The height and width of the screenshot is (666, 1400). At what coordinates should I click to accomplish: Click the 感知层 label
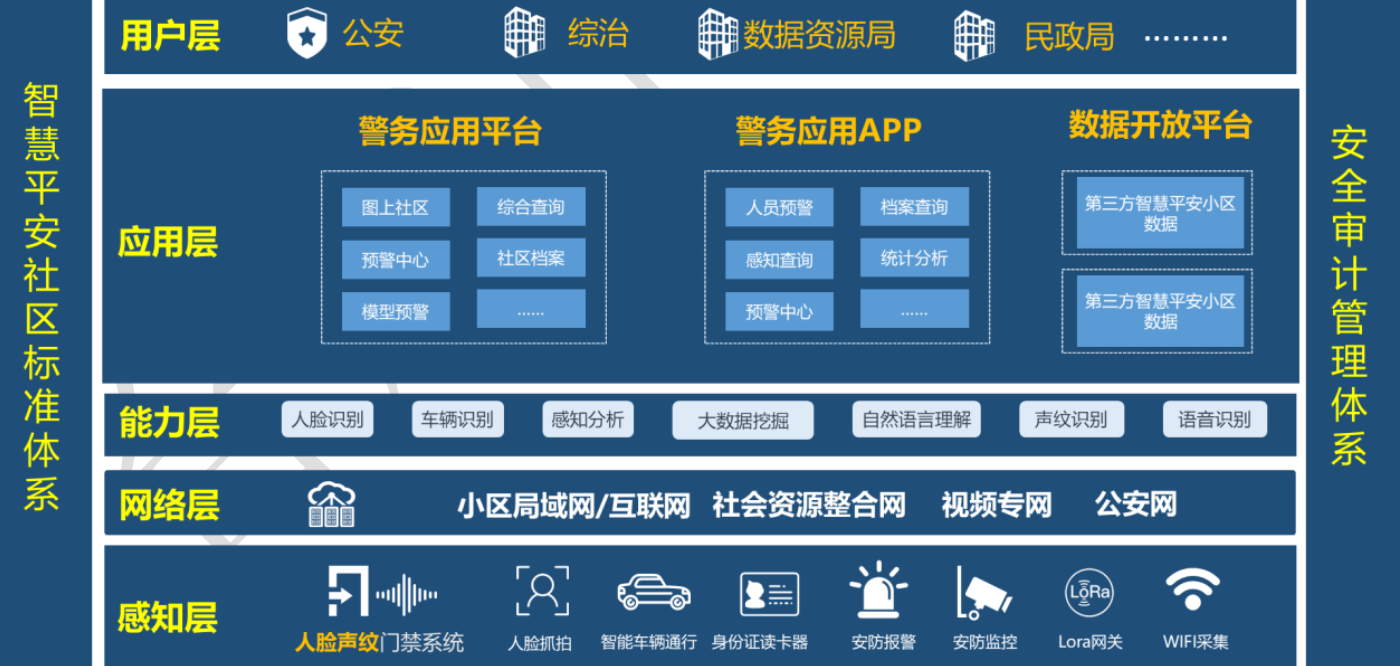(x=168, y=618)
